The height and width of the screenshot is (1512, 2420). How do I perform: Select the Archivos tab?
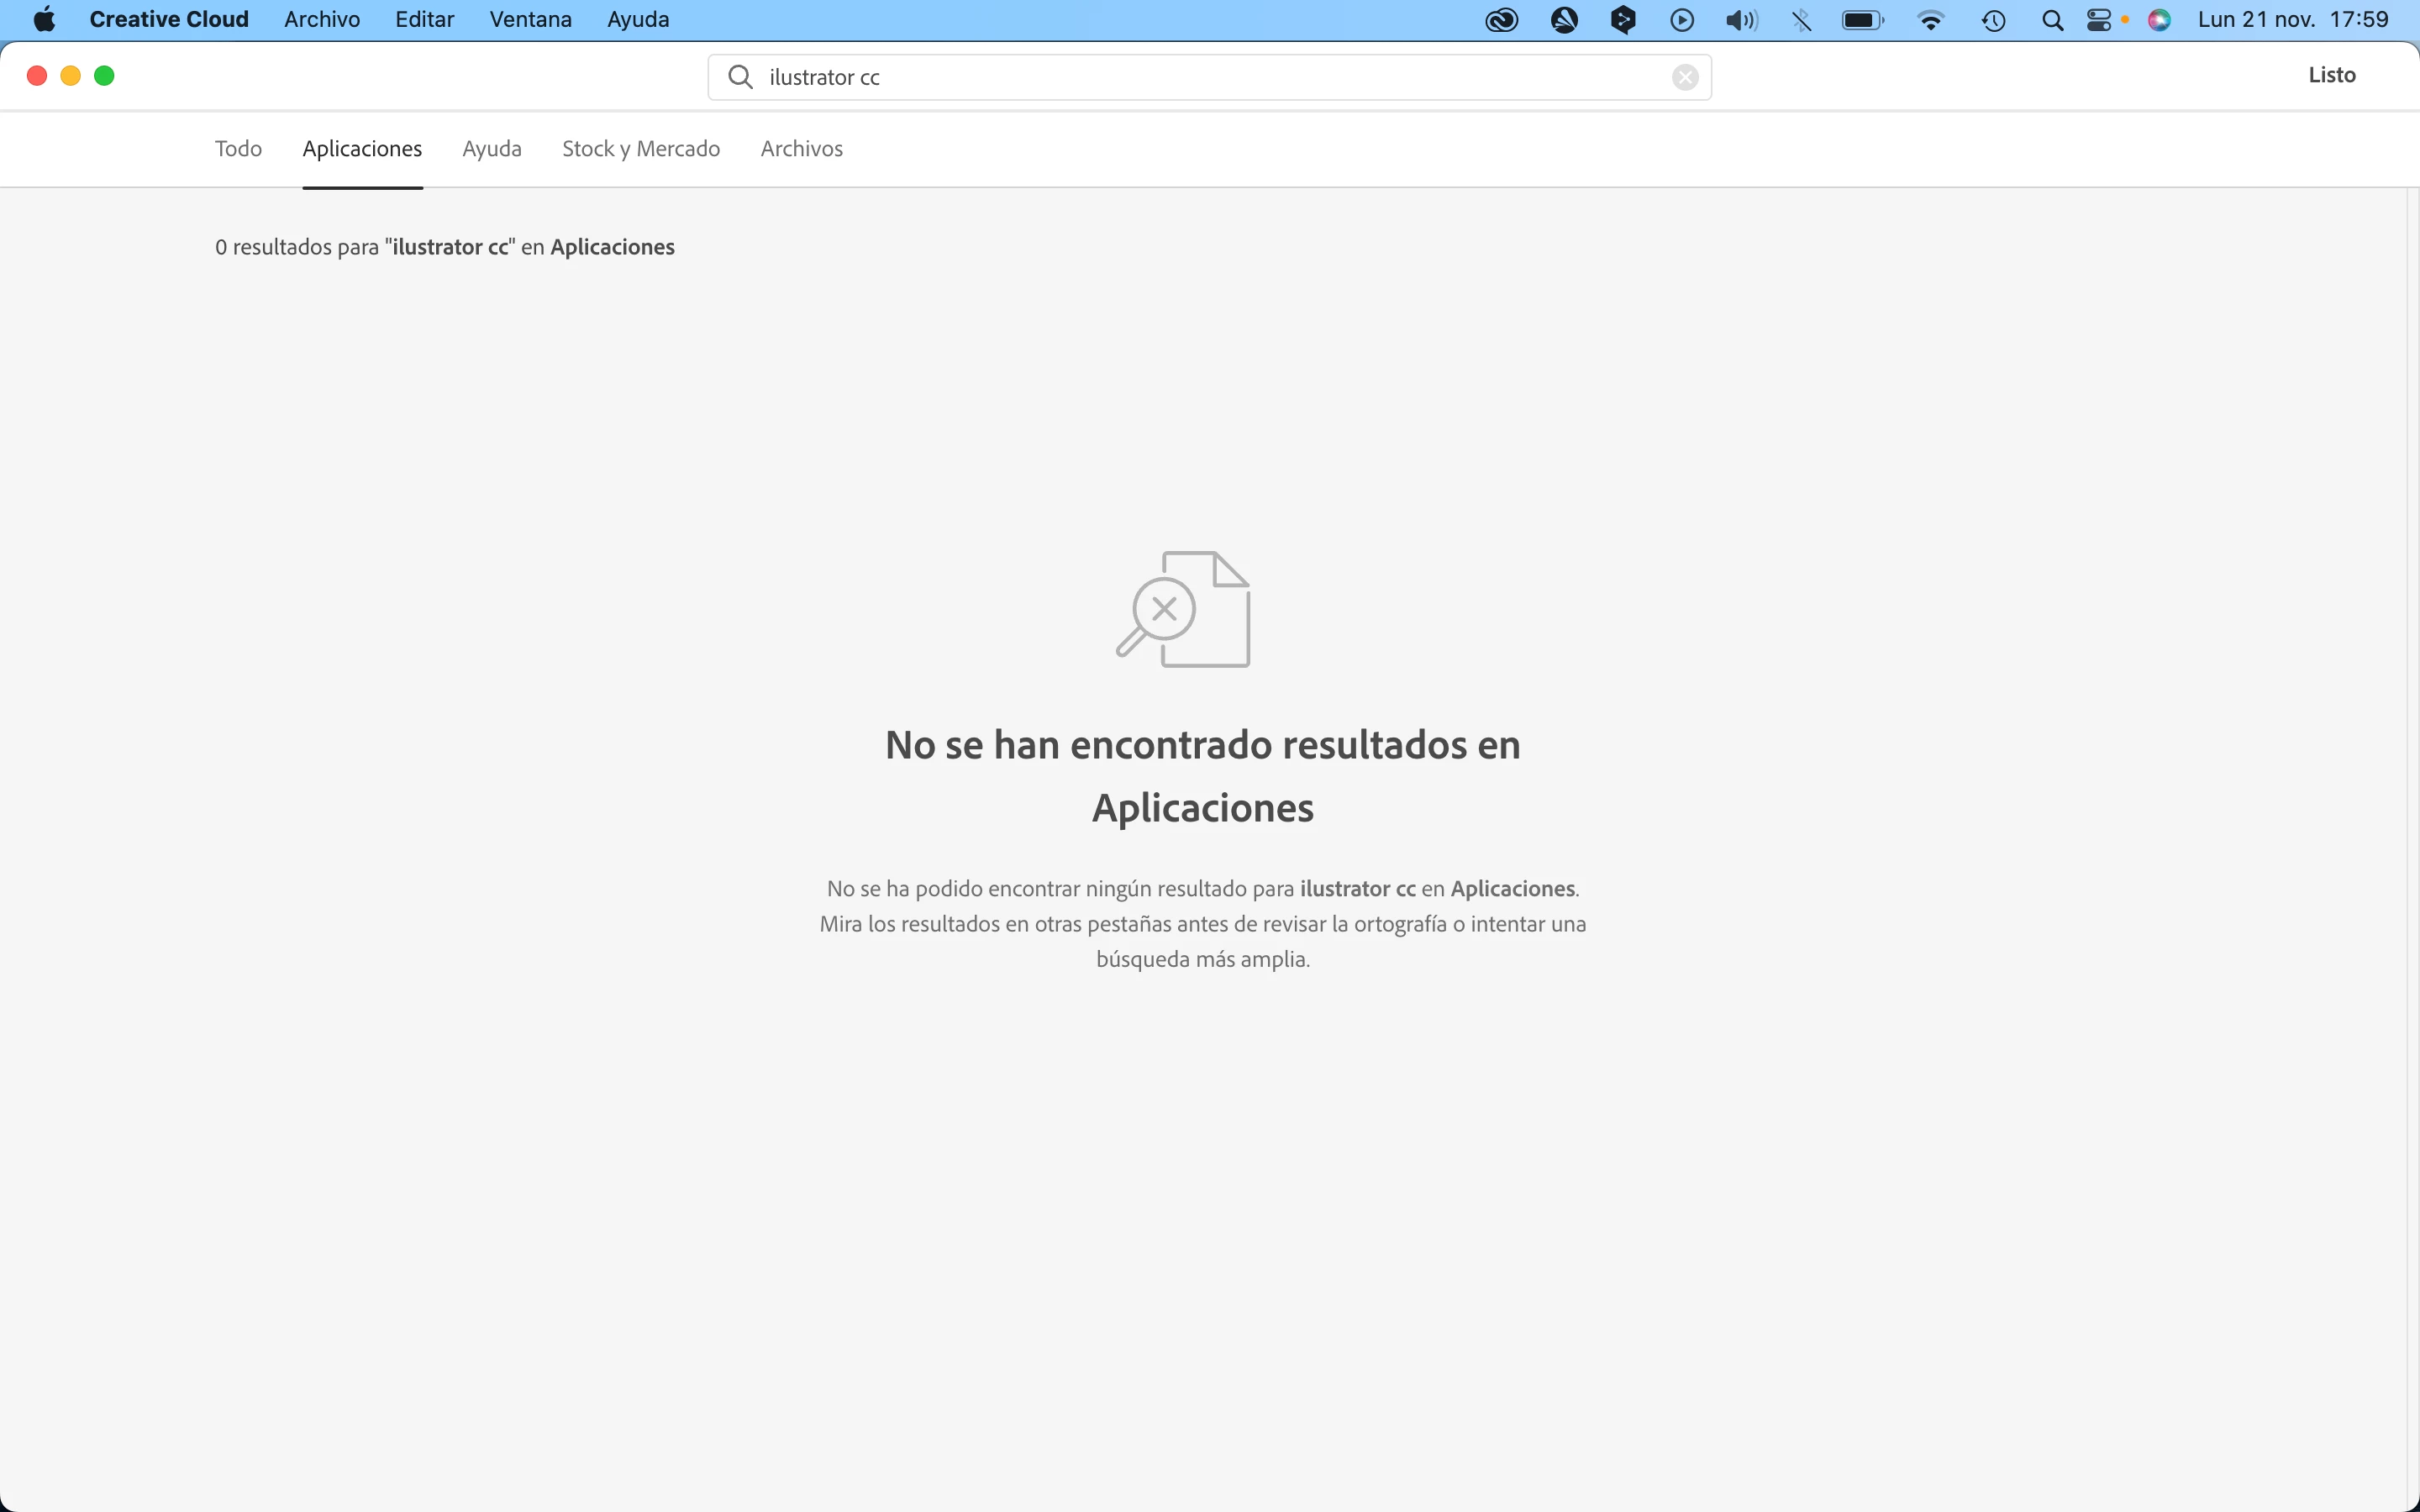(x=801, y=149)
